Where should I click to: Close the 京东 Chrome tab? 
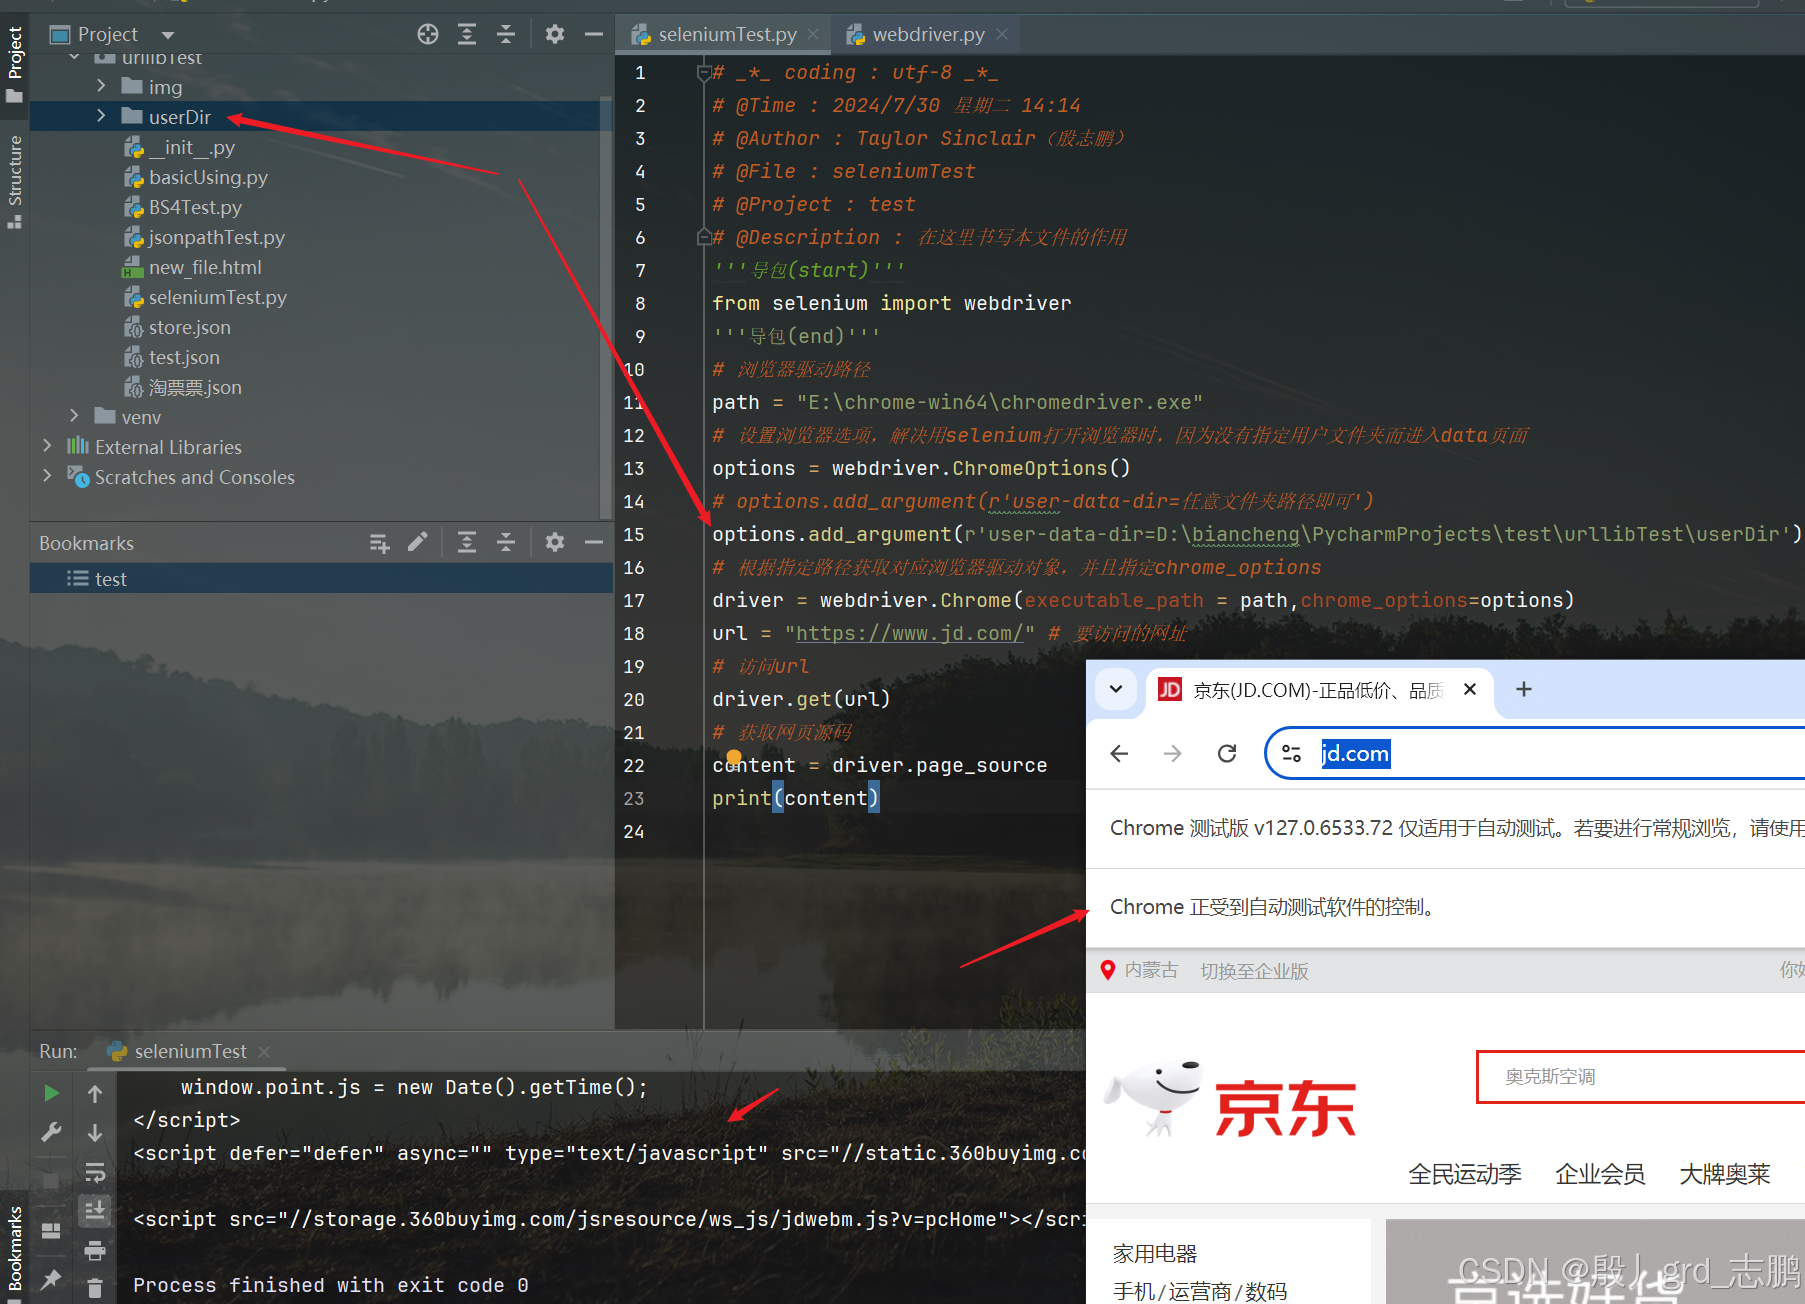(1470, 689)
